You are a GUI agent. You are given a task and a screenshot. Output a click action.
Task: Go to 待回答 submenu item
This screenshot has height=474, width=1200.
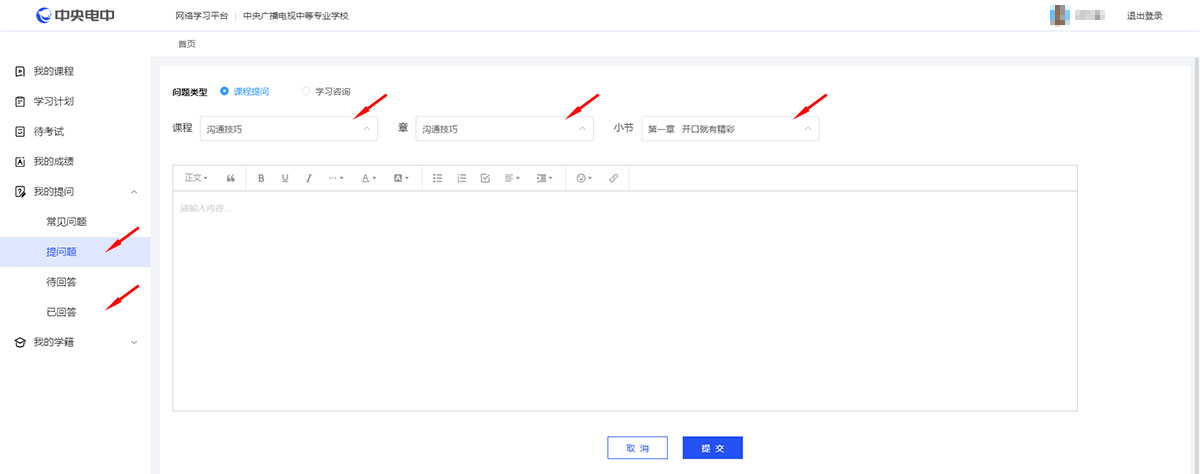pos(62,282)
